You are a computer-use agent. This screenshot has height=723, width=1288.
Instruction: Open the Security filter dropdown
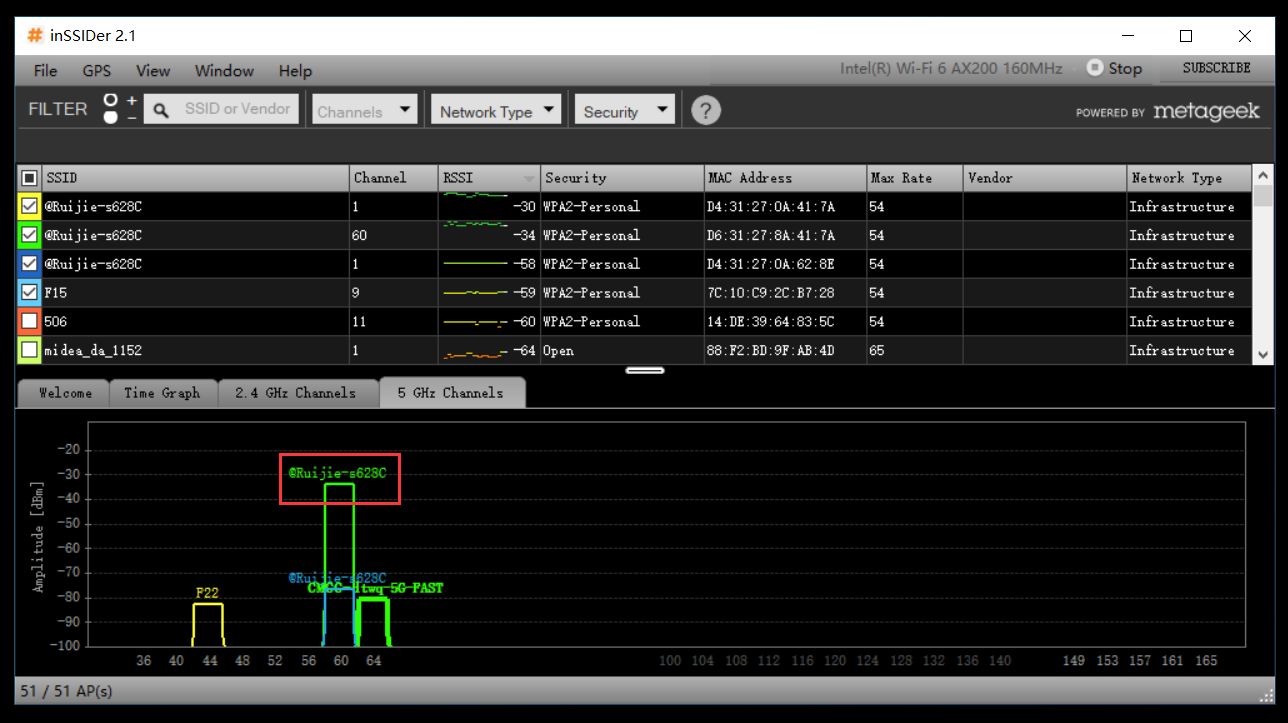pyautogui.click(x=625, y=110)
